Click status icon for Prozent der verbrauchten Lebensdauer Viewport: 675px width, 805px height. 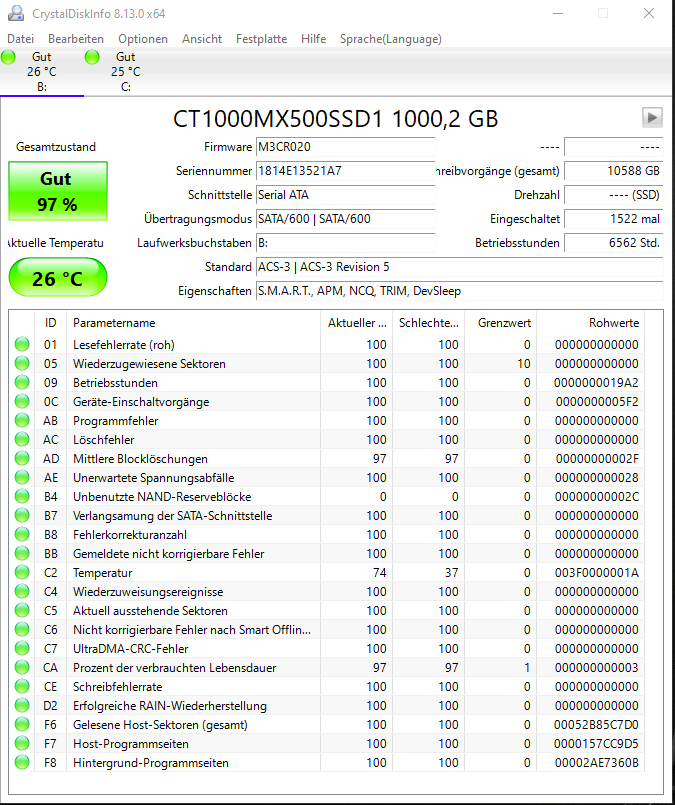(22, 667)
